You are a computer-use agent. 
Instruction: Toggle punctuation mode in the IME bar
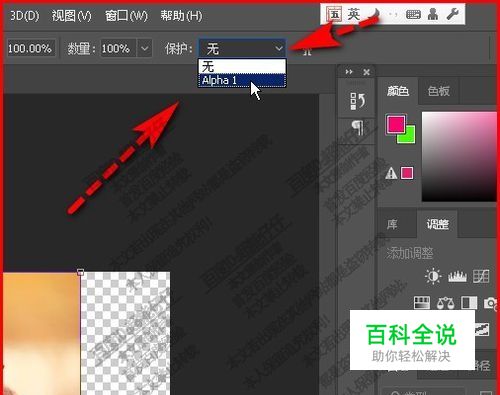[x=394, y=15]
